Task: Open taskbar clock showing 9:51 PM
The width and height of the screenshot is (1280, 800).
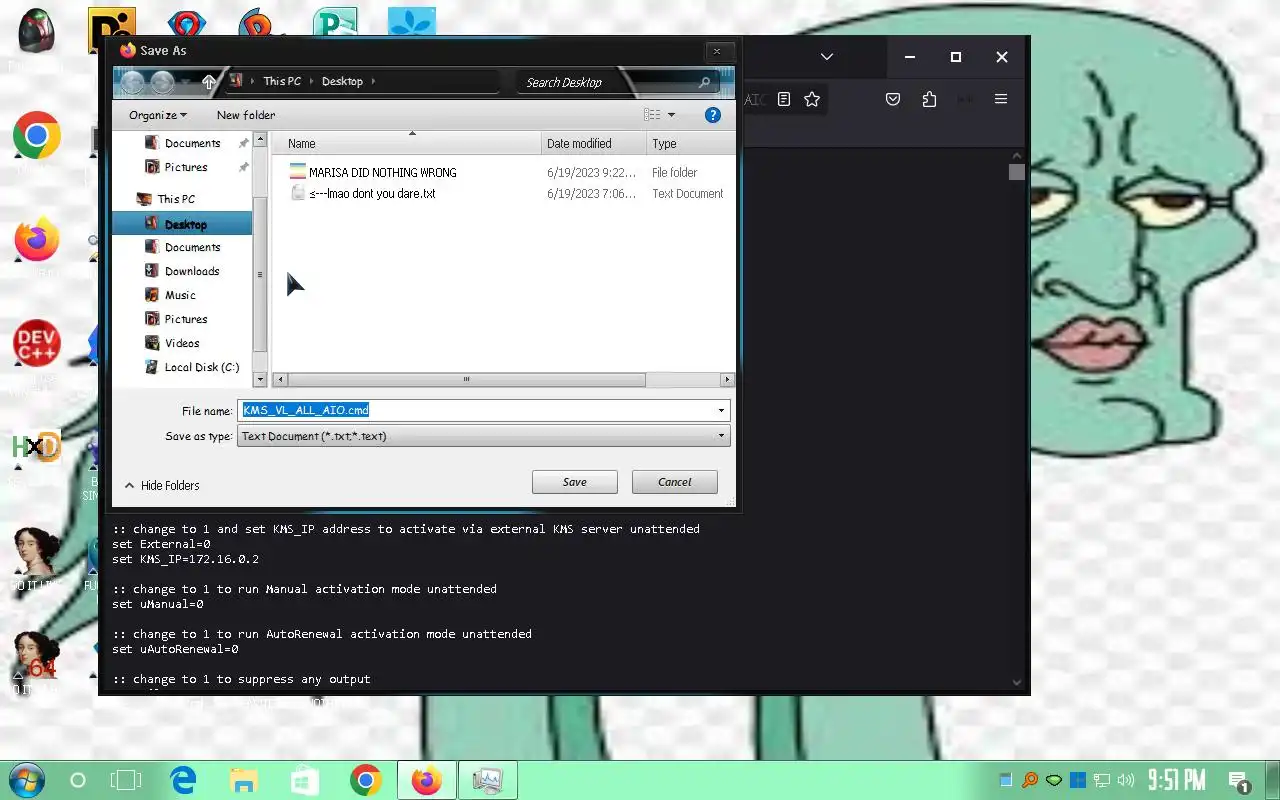Action: click(1176, 780)
